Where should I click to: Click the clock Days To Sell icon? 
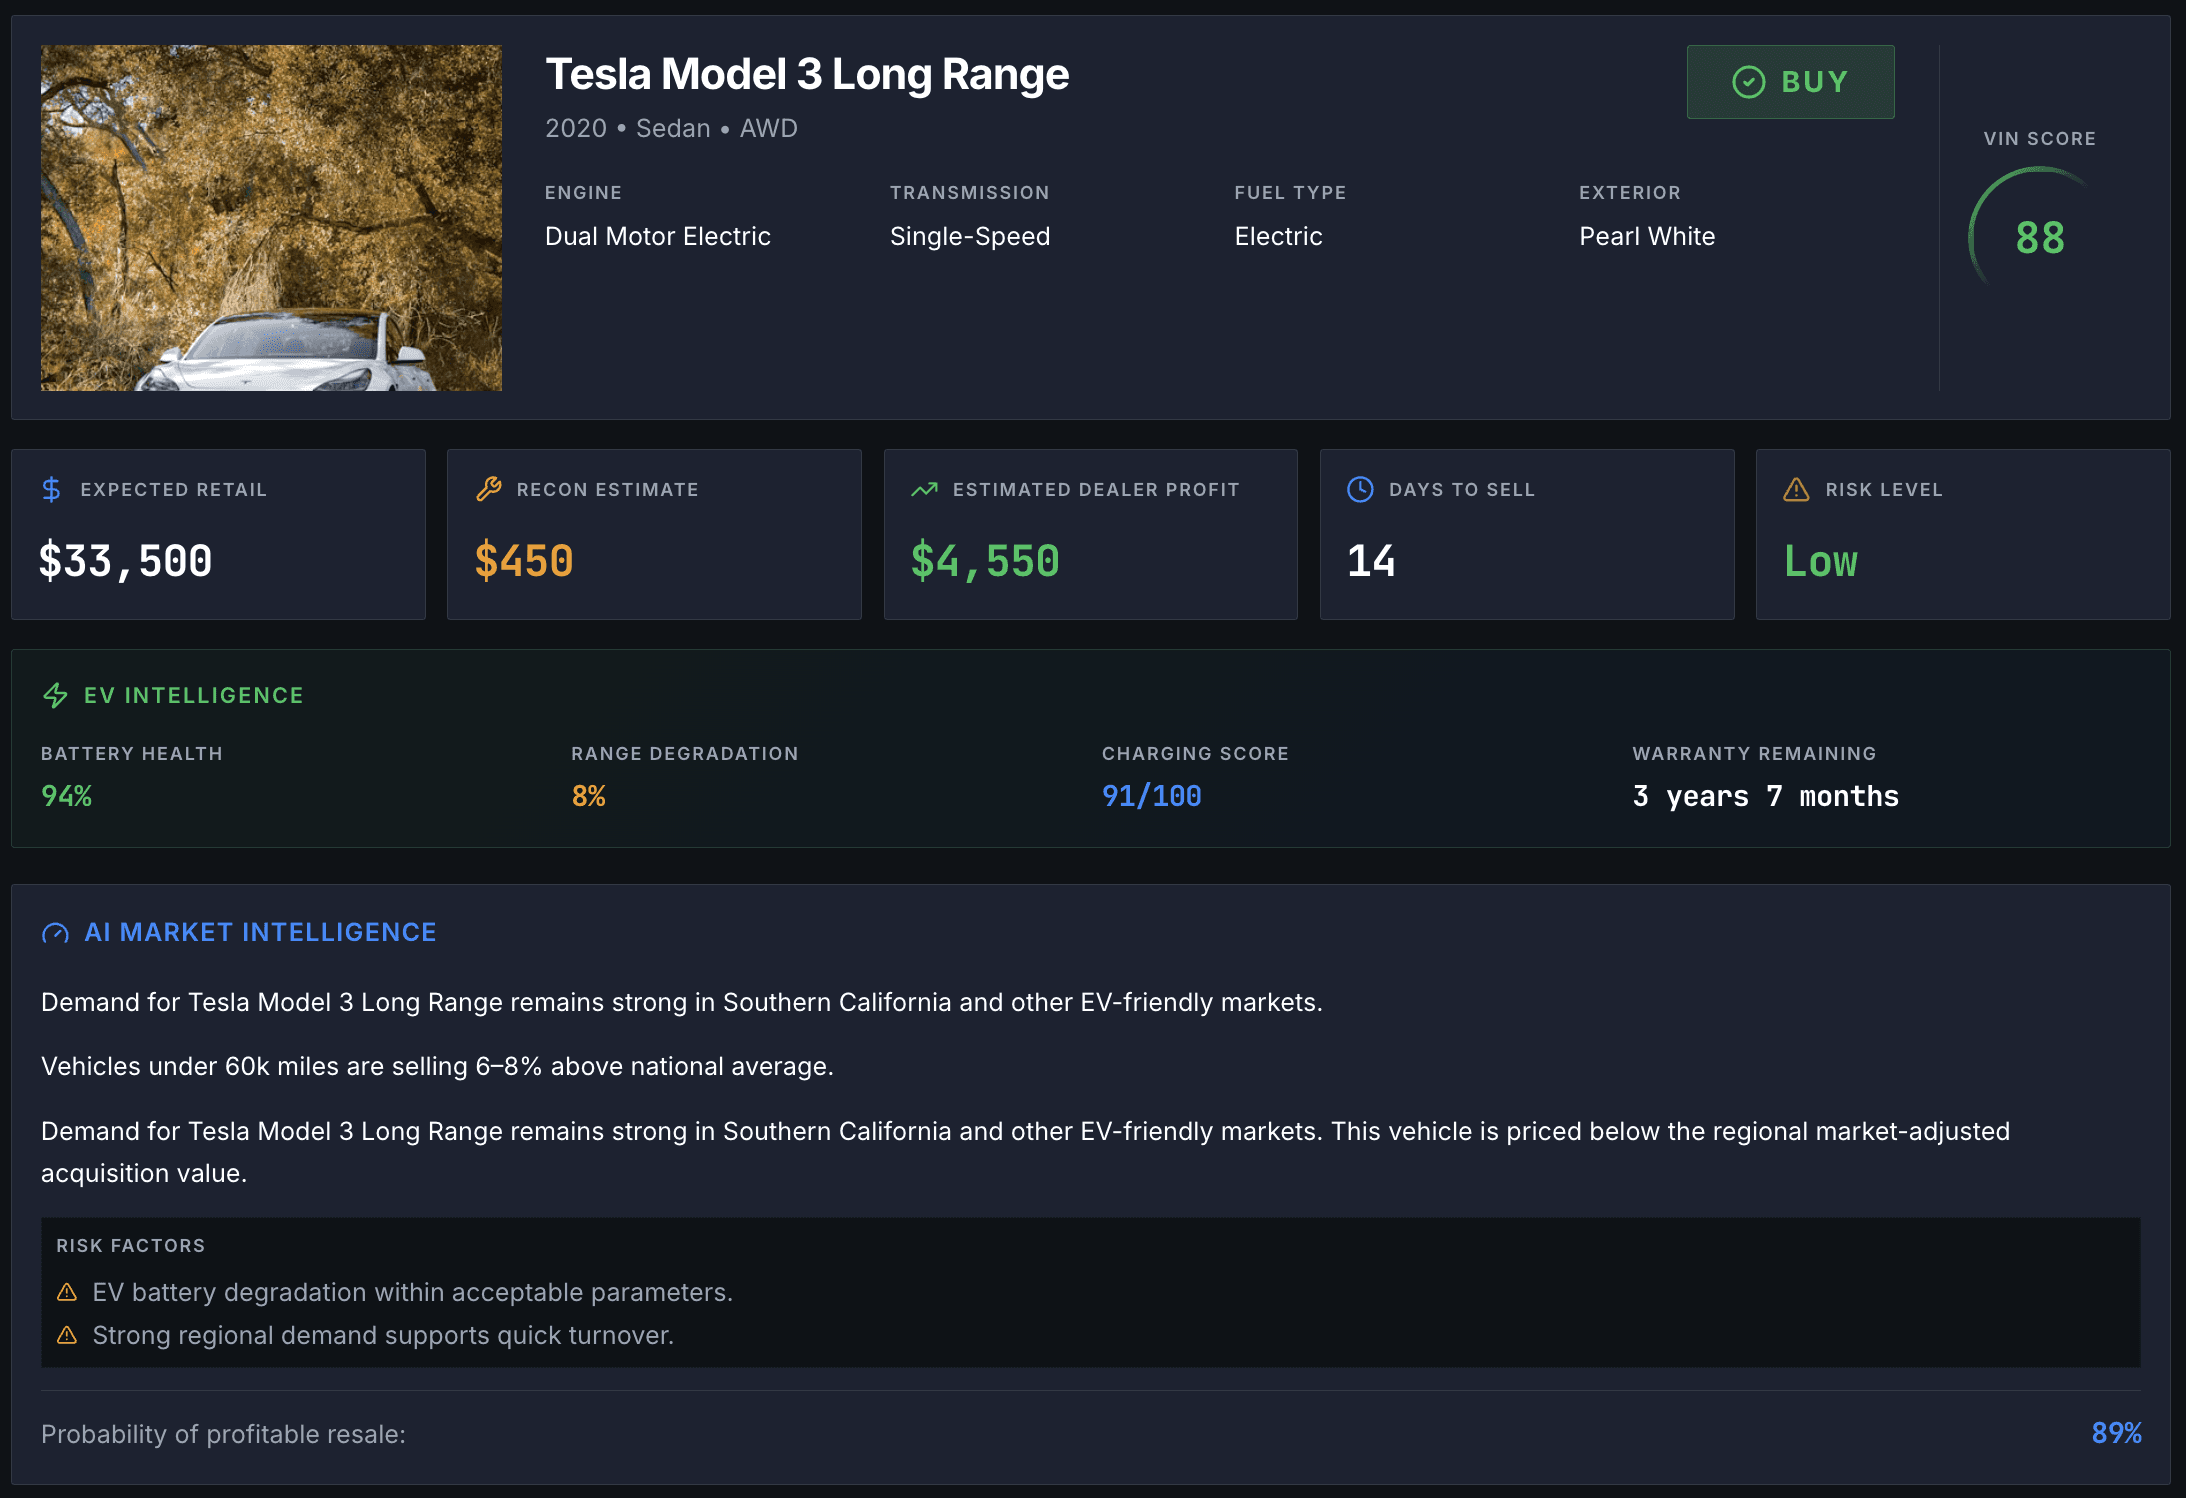1360,489
